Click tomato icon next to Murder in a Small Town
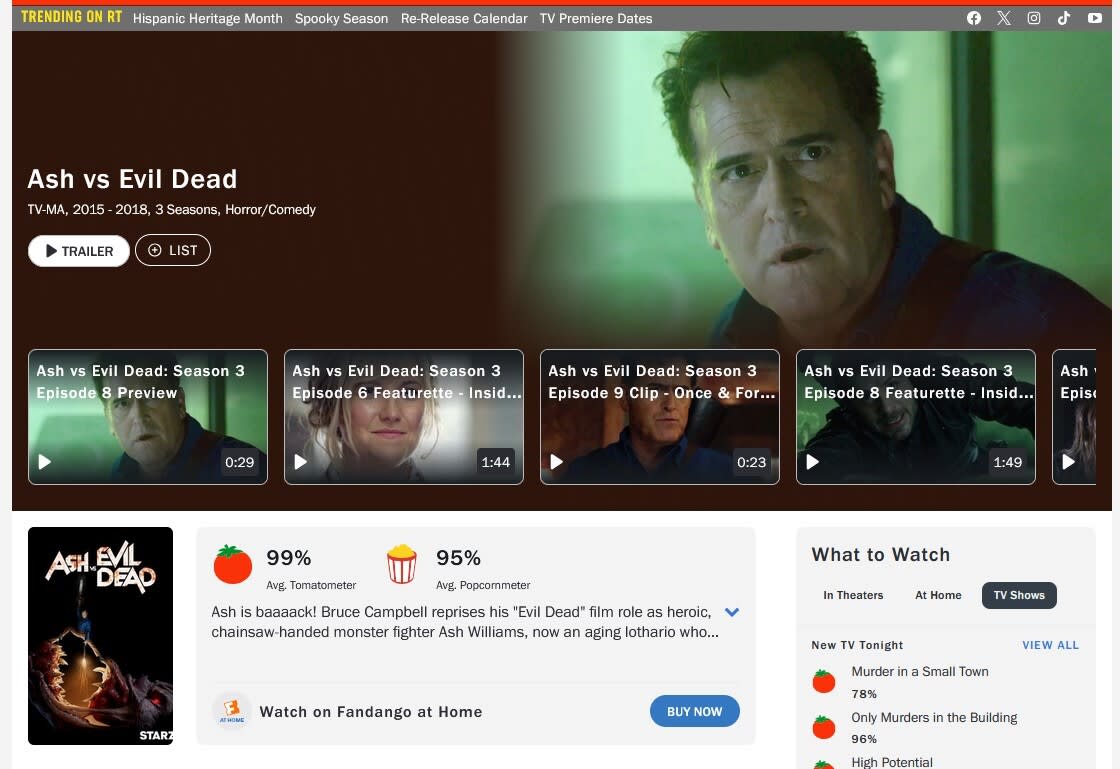This screenshot has height=769, width=1120. (824, 681)
